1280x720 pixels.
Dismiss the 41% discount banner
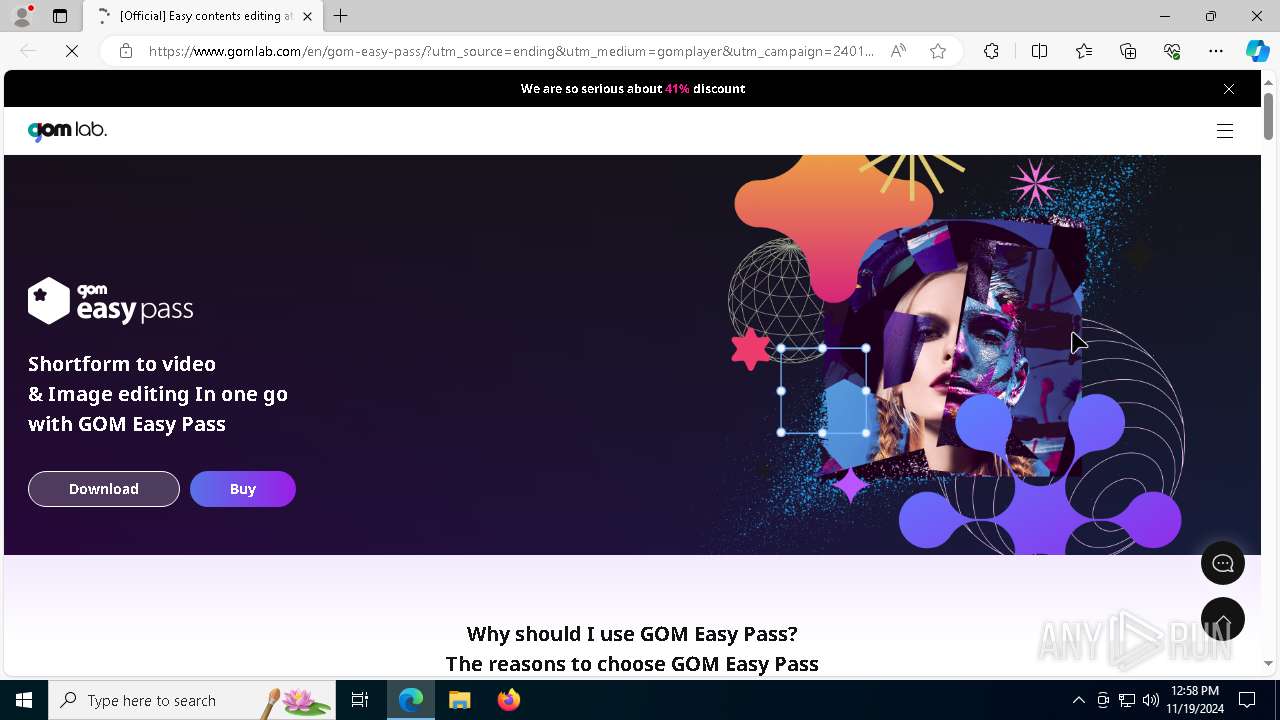1229,89
